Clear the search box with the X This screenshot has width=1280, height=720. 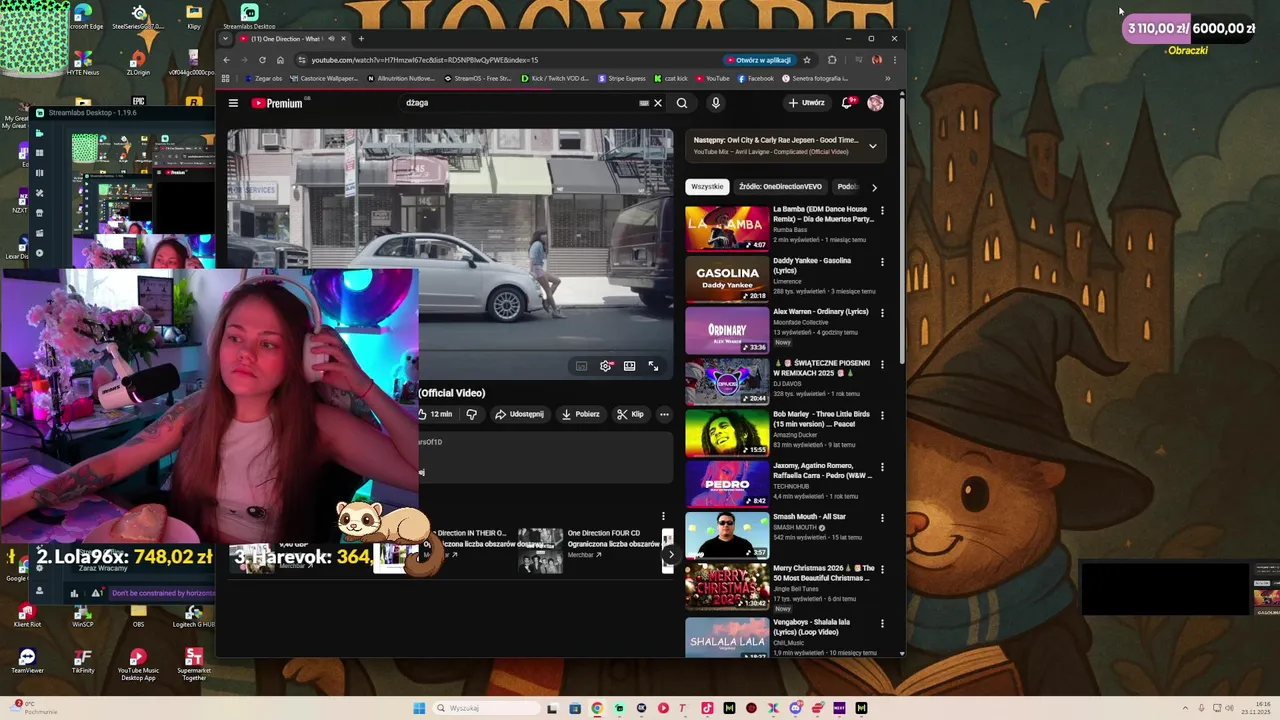657,103
